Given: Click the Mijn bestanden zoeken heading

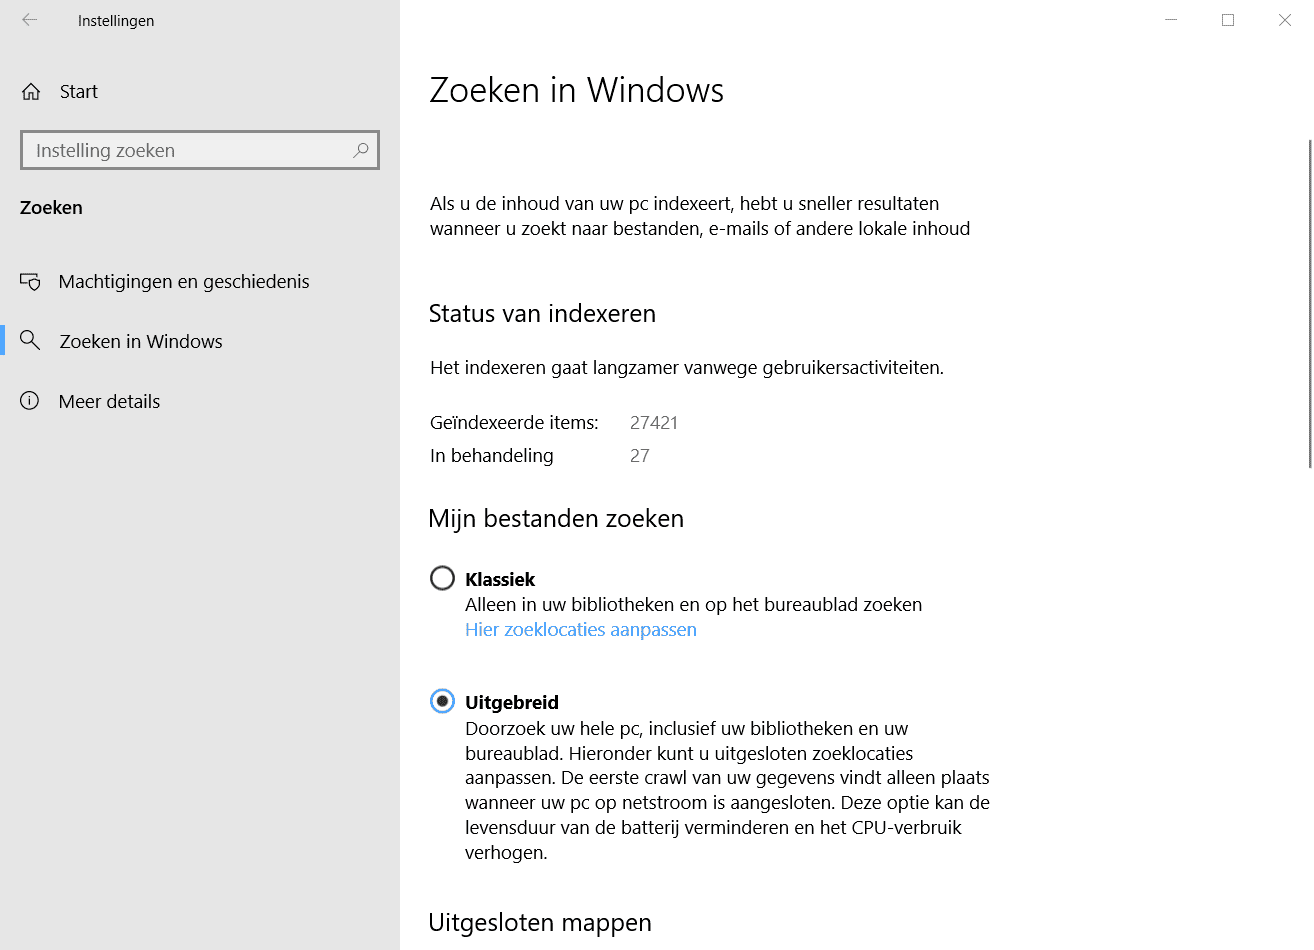Looking at the screenshot, I should coord(556,519).
